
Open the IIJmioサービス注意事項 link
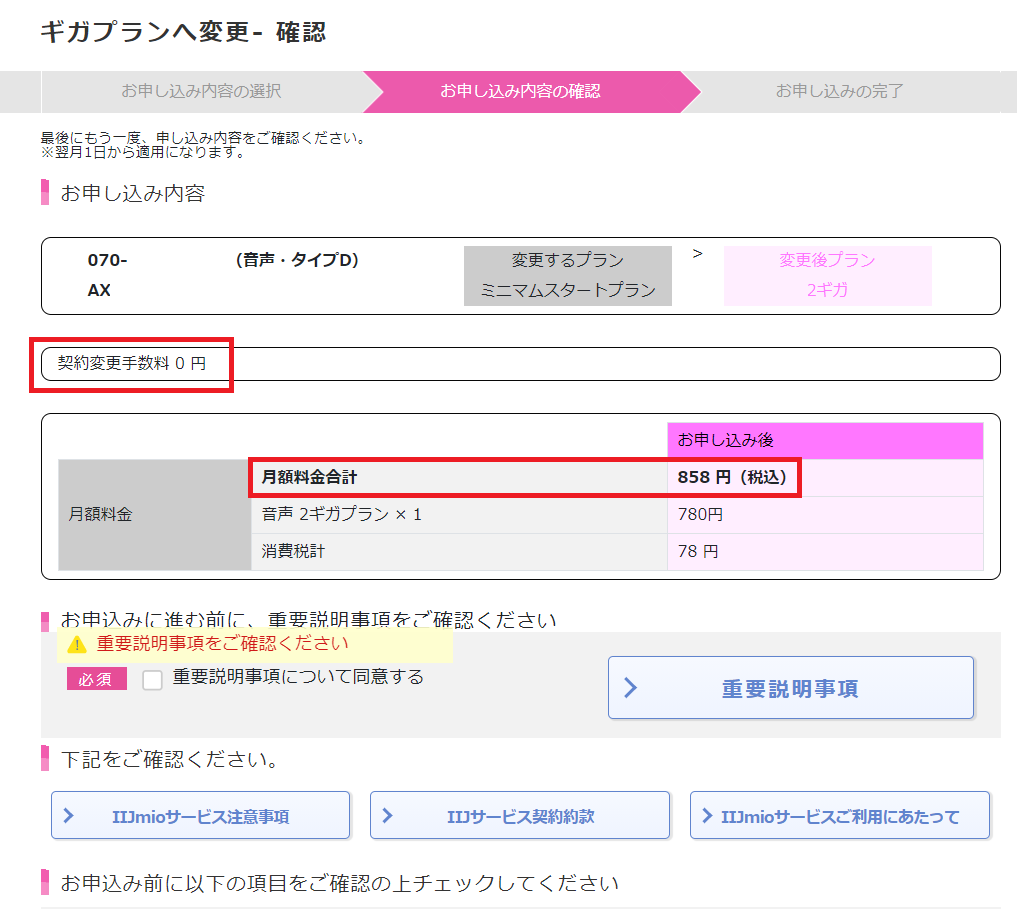click(x=201, y=816)
